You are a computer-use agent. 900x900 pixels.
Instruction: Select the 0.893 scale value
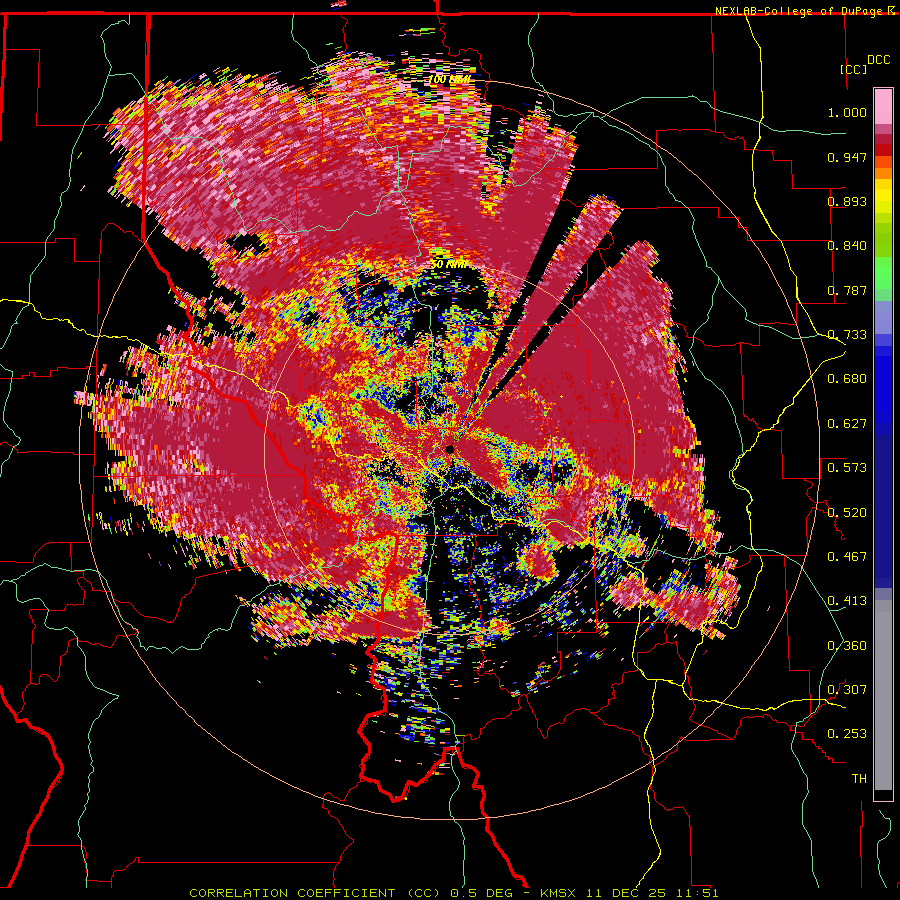847,201
